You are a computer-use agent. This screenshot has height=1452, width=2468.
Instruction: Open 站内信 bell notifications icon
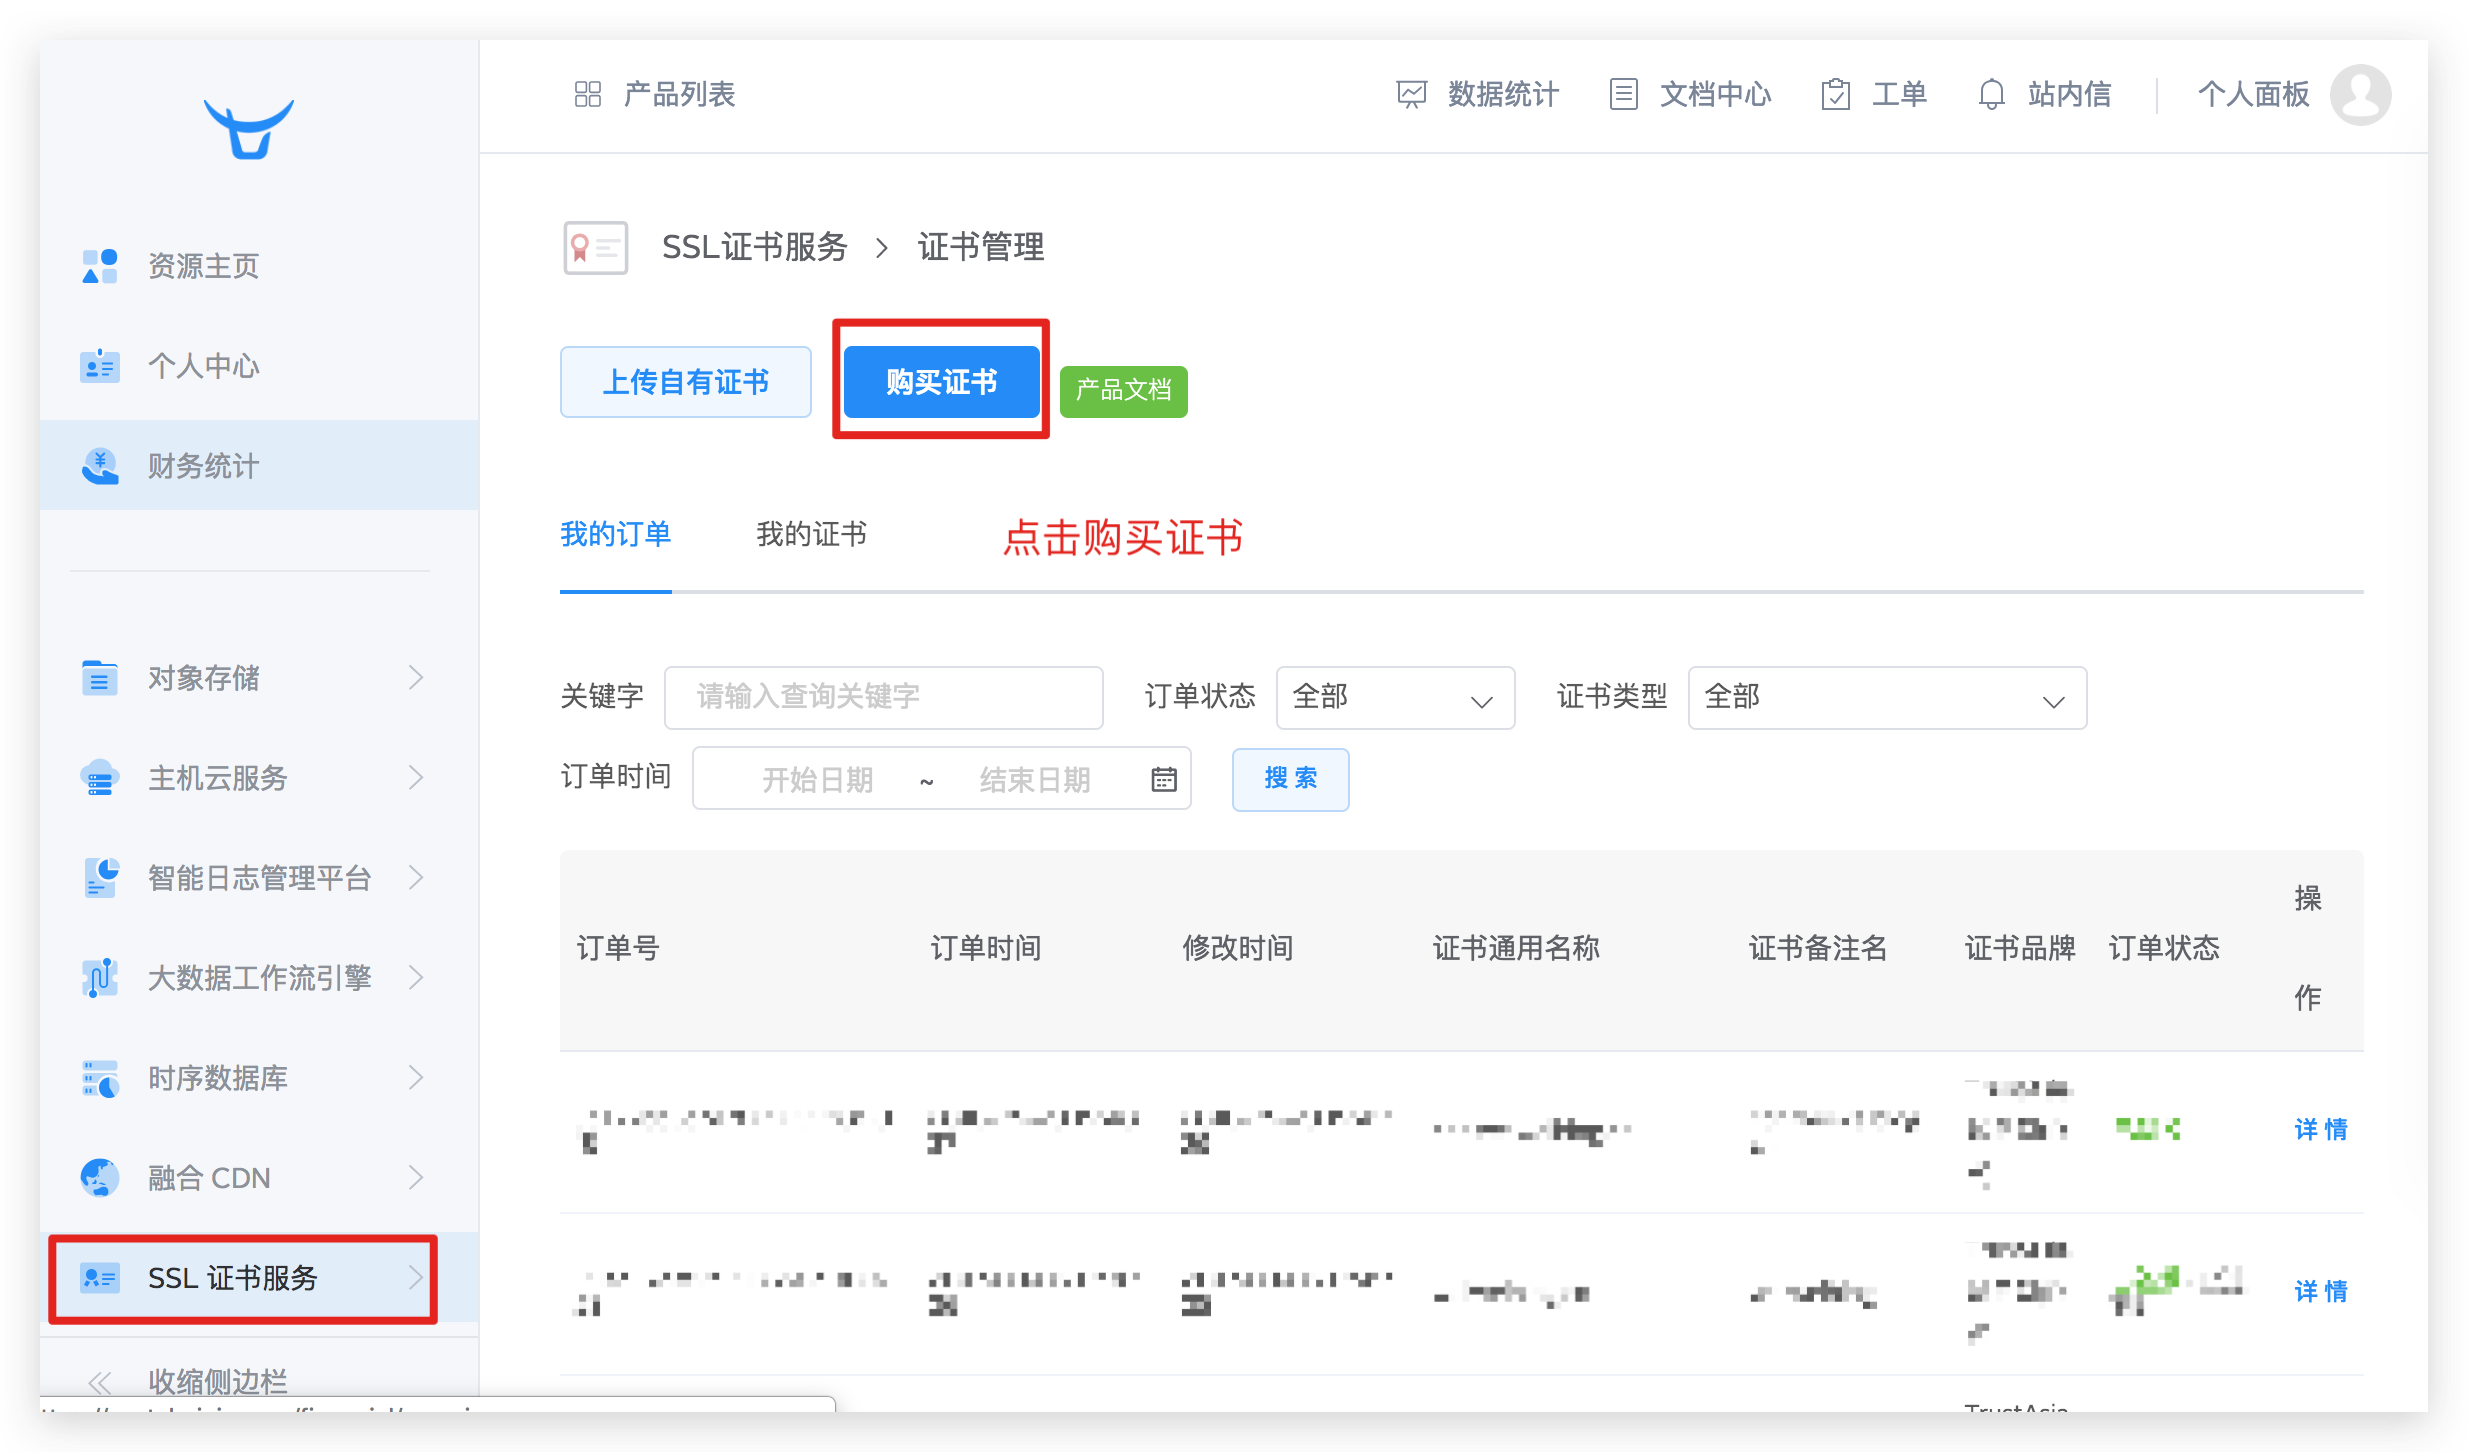(1991, 94)
